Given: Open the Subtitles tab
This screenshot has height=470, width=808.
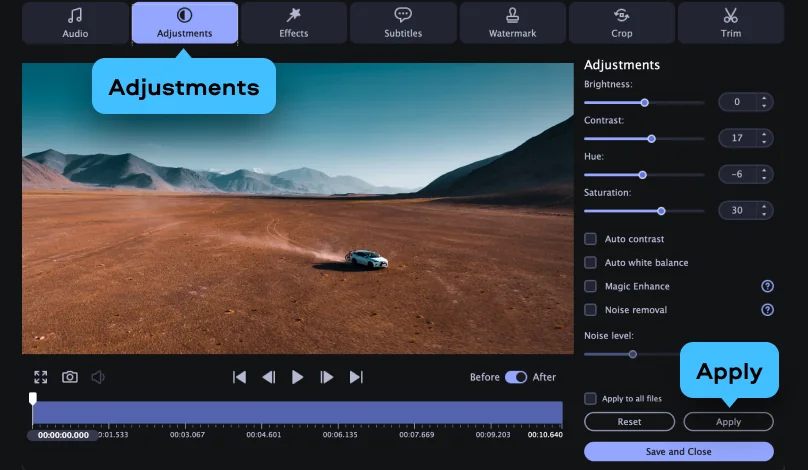Looking at the screenshot, I should 403,23.
